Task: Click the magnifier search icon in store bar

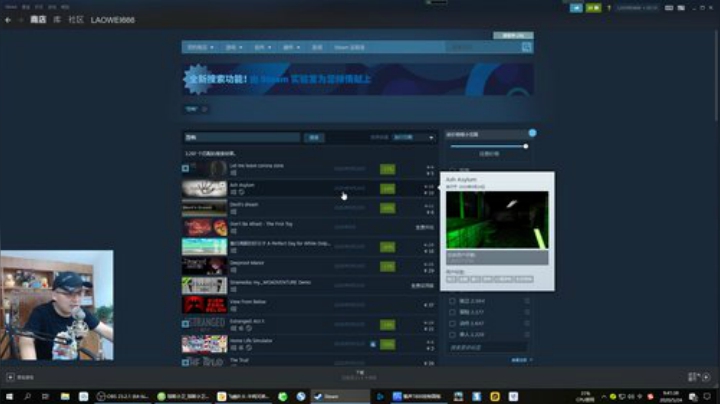Action: (527, 47)
